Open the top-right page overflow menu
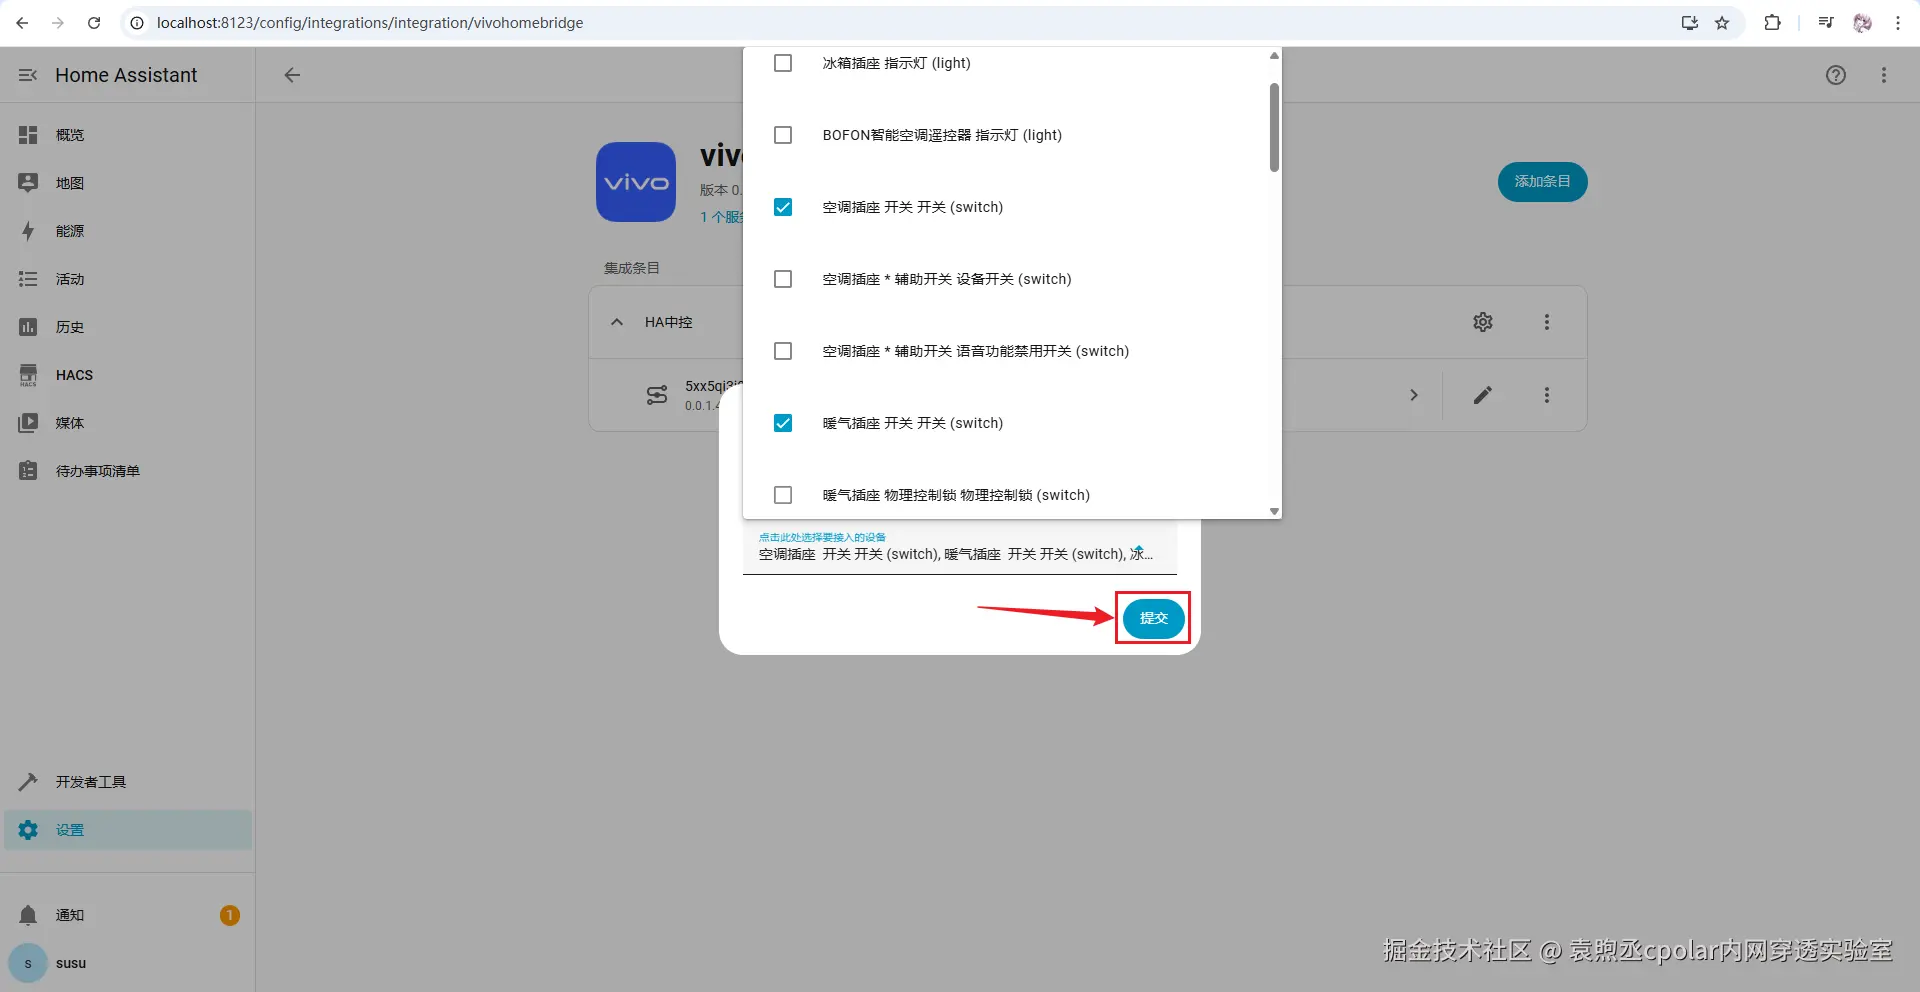This screenshot has width=1920, height=992. 1884,75
